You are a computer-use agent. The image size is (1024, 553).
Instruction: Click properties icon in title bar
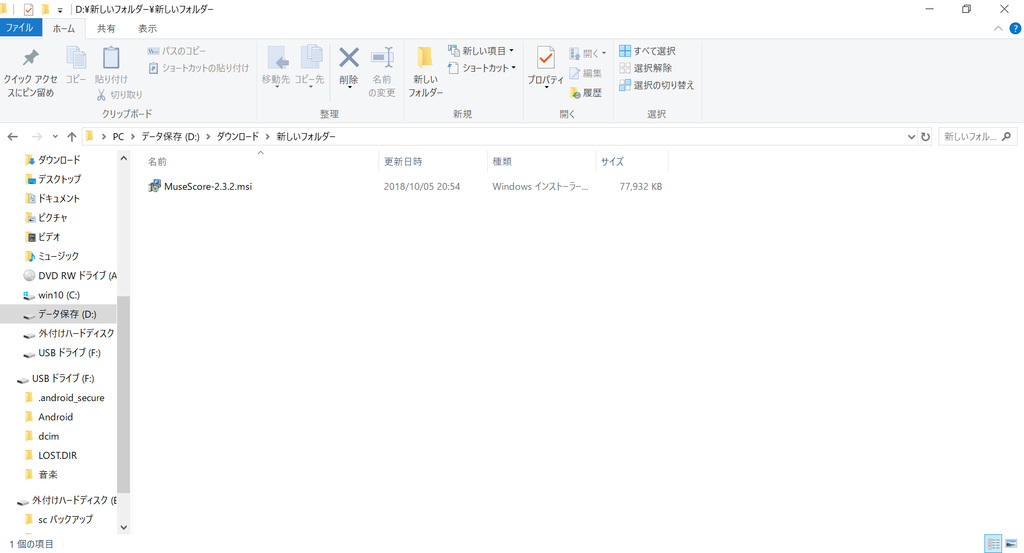click(x=28, y=9)
